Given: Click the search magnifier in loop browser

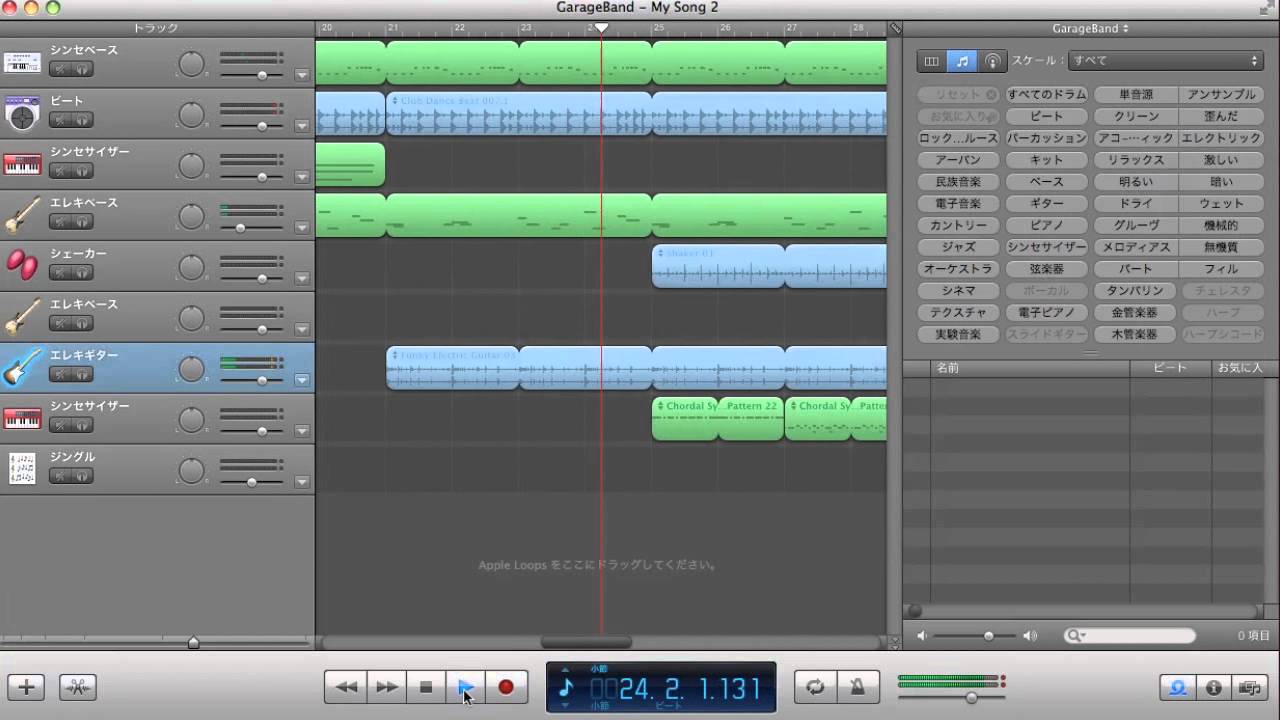Looking at the screenshot, I should pos(1075,636).
